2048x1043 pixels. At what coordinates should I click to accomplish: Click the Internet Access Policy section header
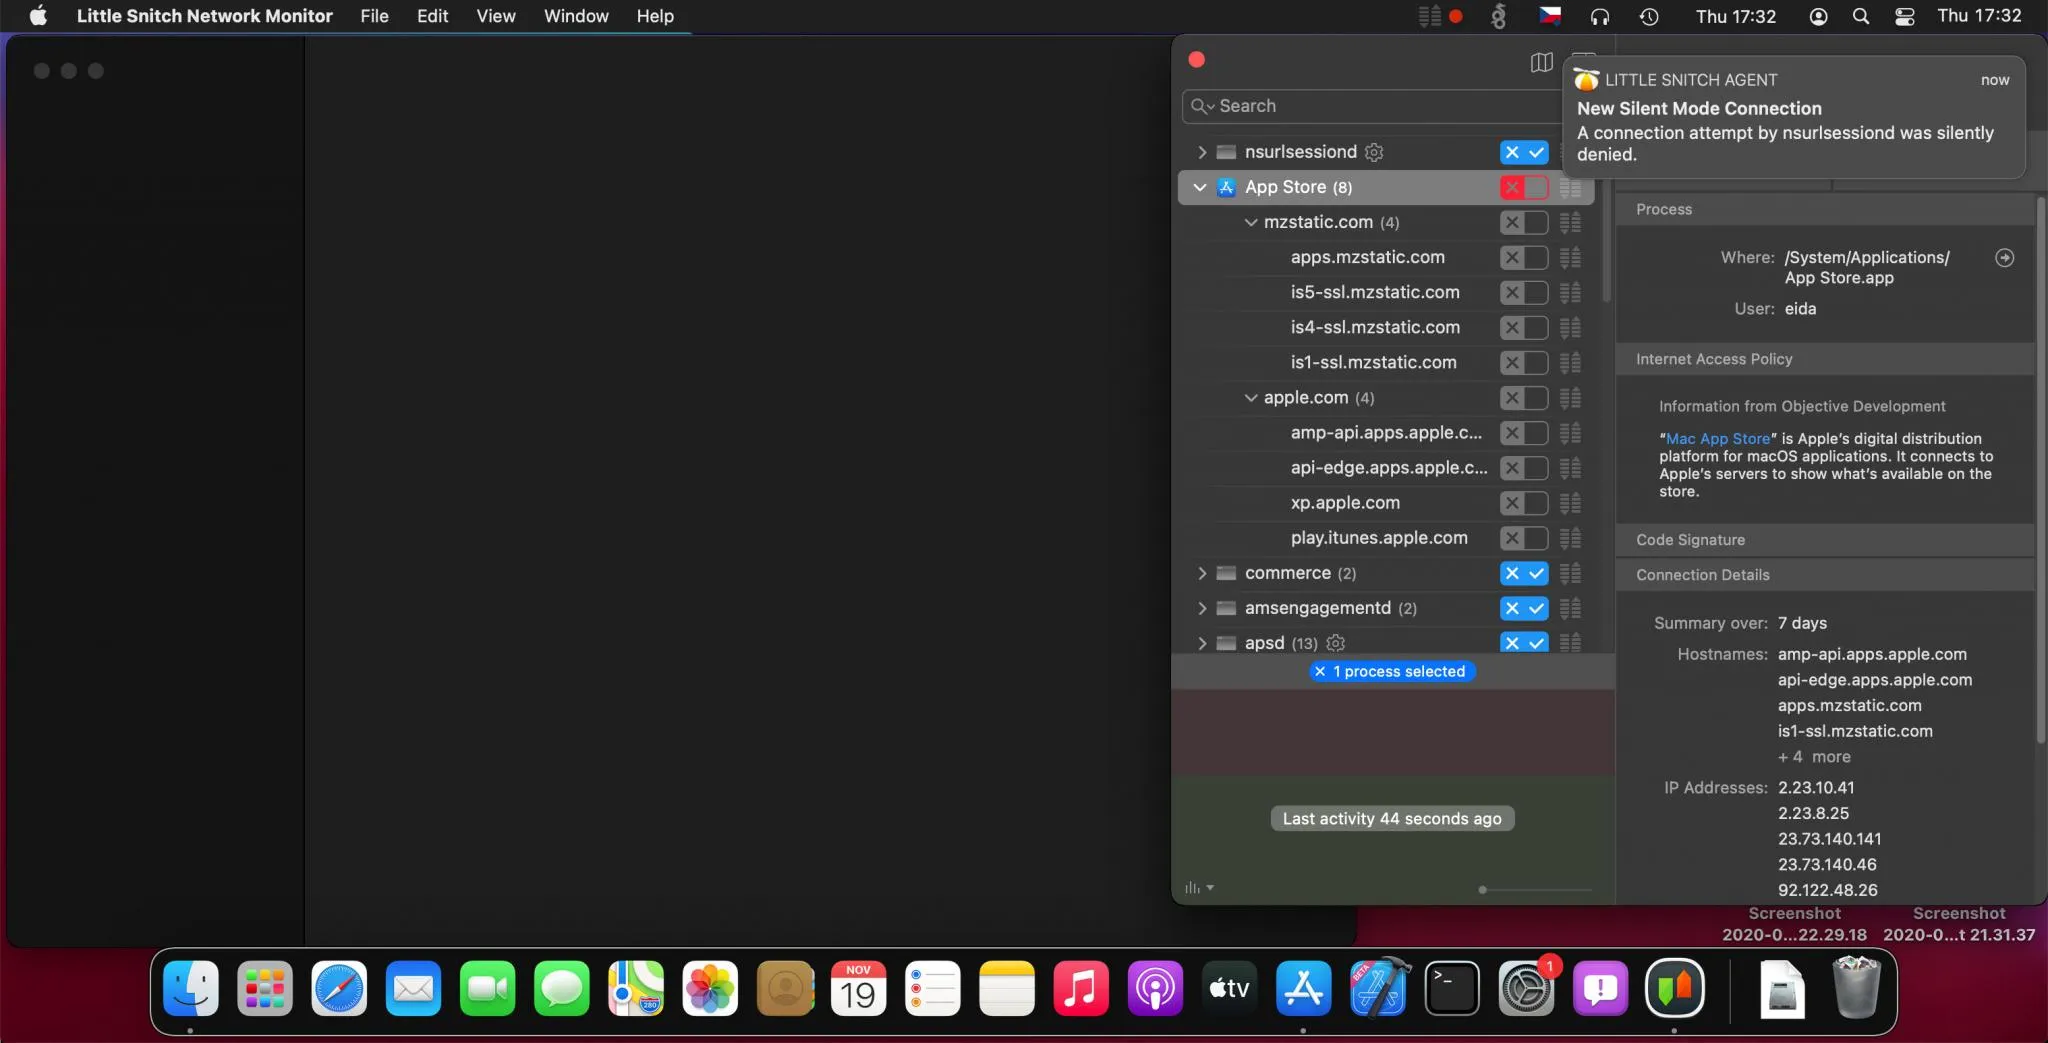(x=1825, y=359)
